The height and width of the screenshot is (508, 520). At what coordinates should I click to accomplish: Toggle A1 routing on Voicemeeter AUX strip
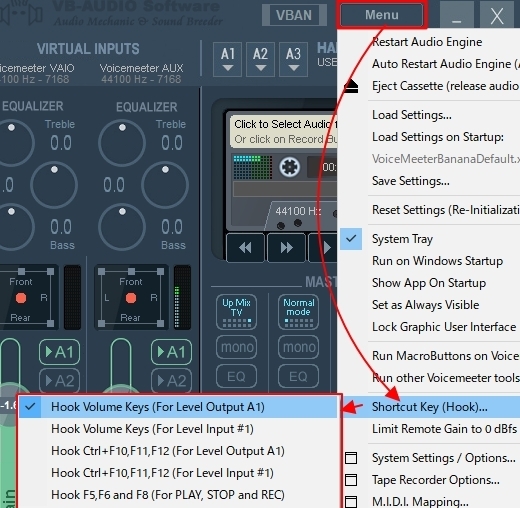171,352
